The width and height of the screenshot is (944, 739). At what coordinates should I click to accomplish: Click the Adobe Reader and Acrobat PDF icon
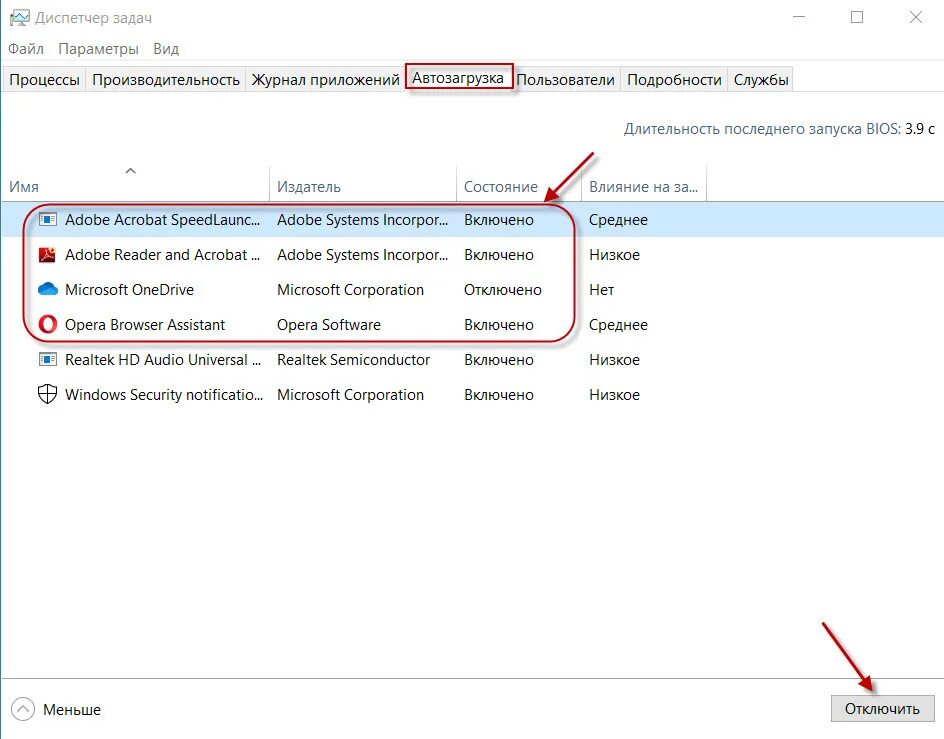[x=47, y=255]
